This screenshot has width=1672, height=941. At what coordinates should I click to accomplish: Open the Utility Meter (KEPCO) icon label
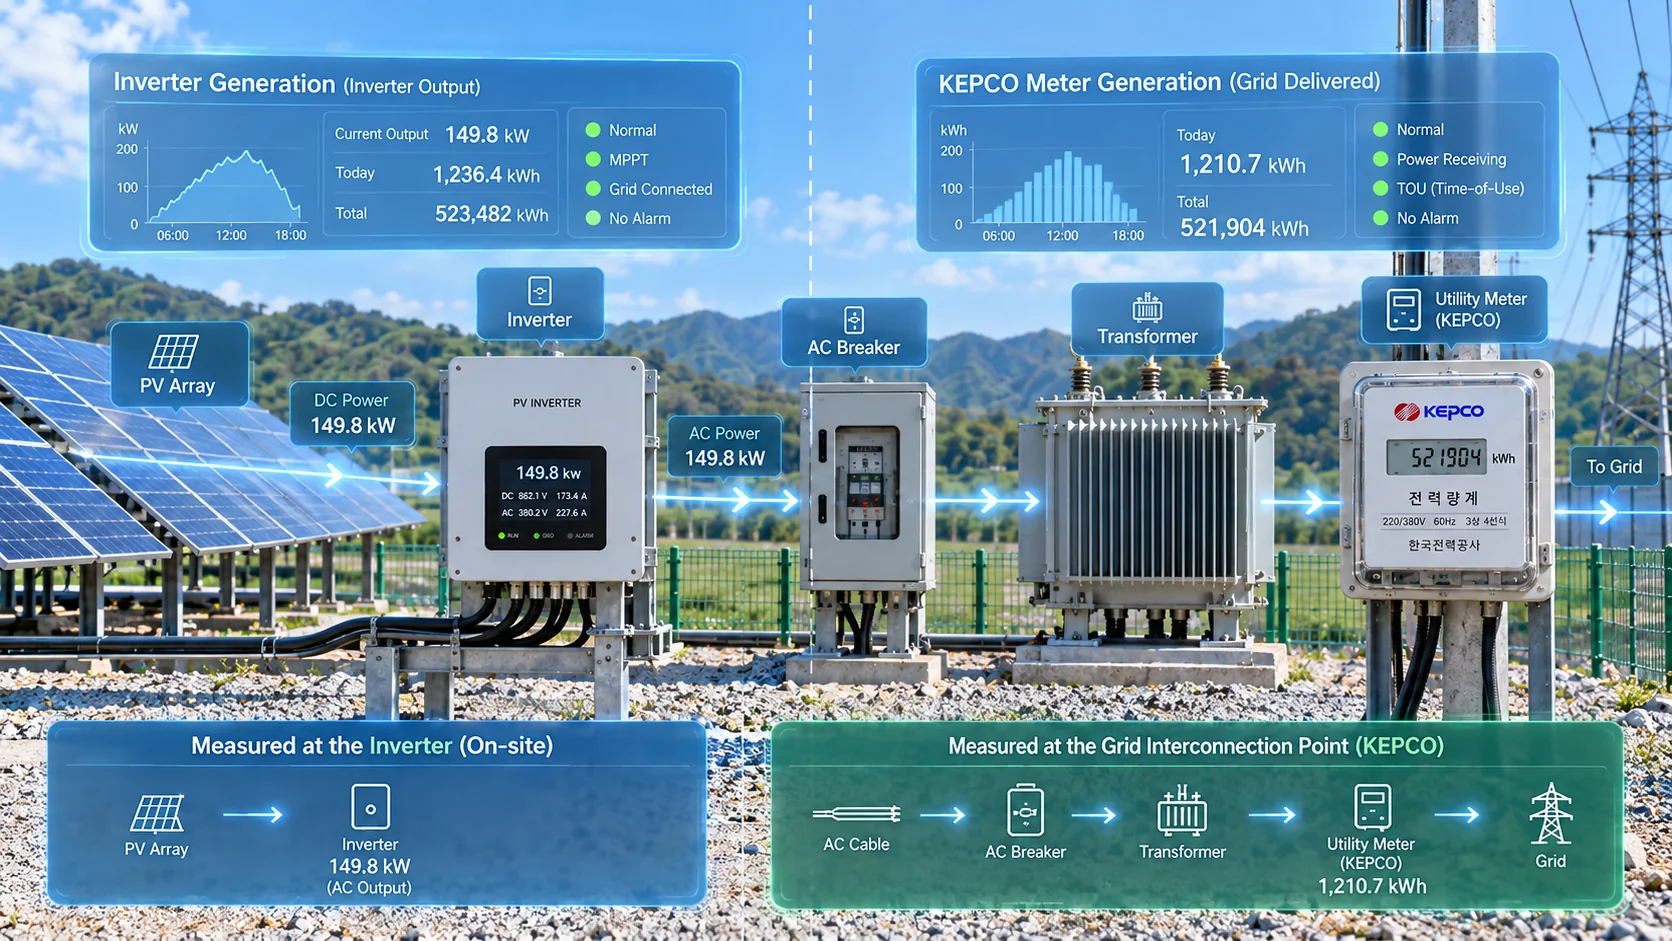pyautogui.click(x=1455, y=310)
